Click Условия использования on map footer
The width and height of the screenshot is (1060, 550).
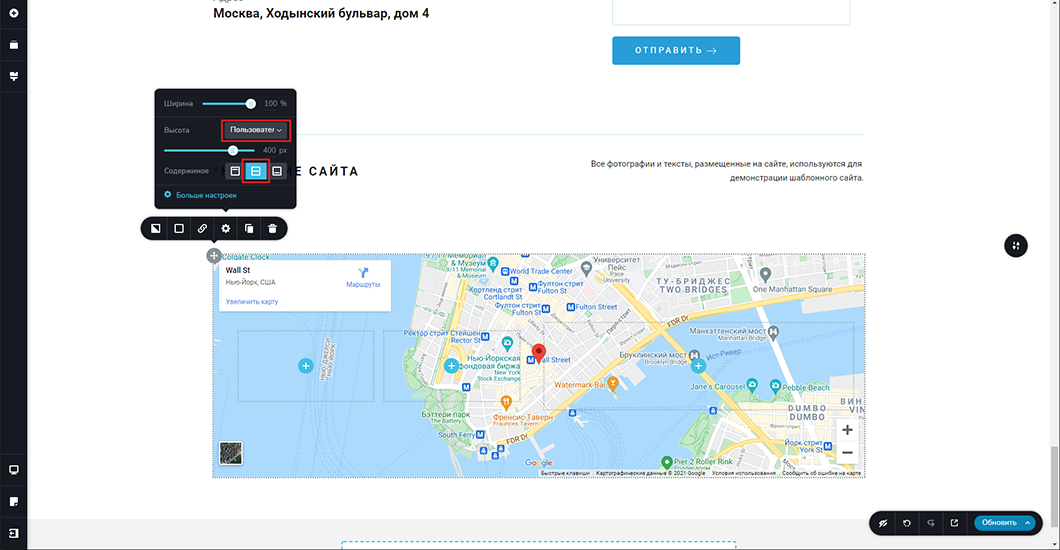[744, 474]
